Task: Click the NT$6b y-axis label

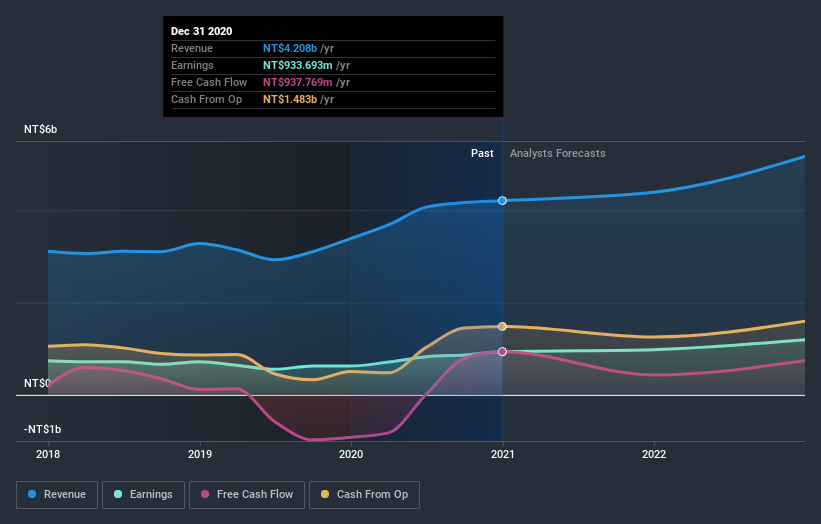Action: (40, 129)
